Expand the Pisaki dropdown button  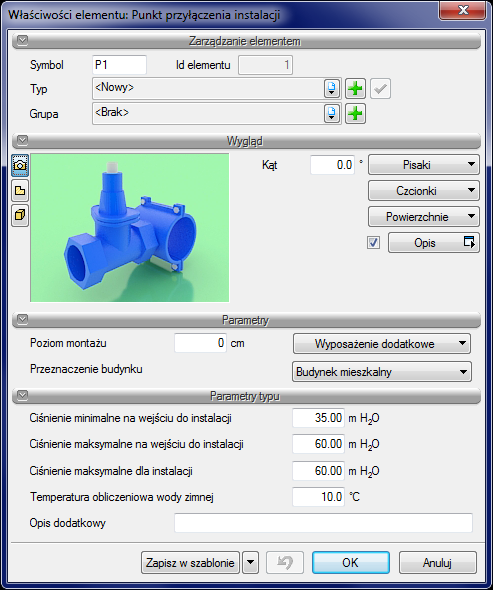(x=424, y=165)
